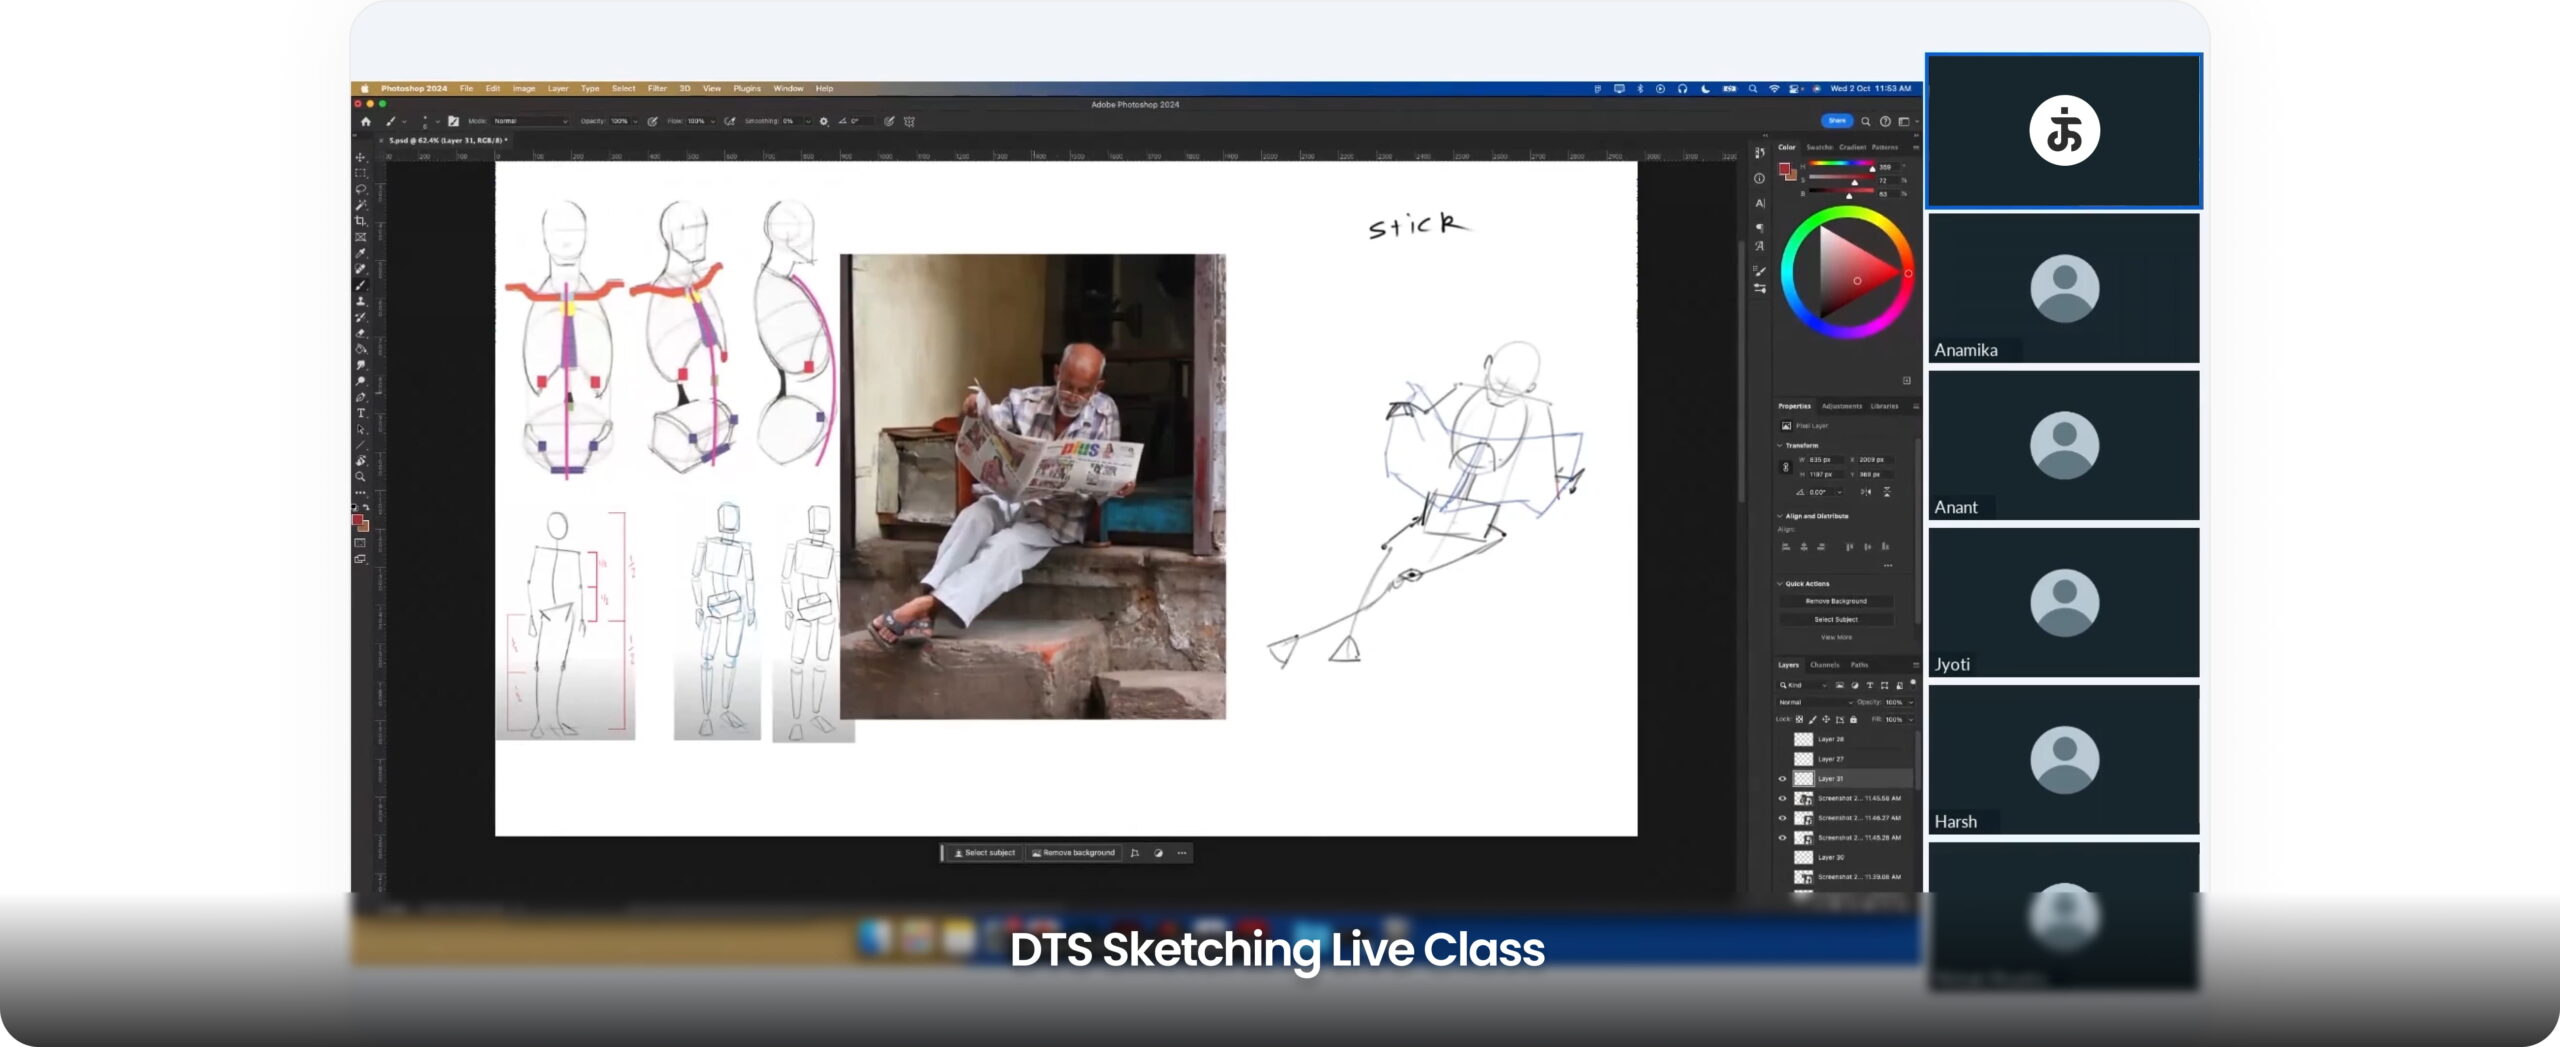Select the Spot Healing Brush tool
Viewport: 2560px width, 1047px height.
(360, 269)
